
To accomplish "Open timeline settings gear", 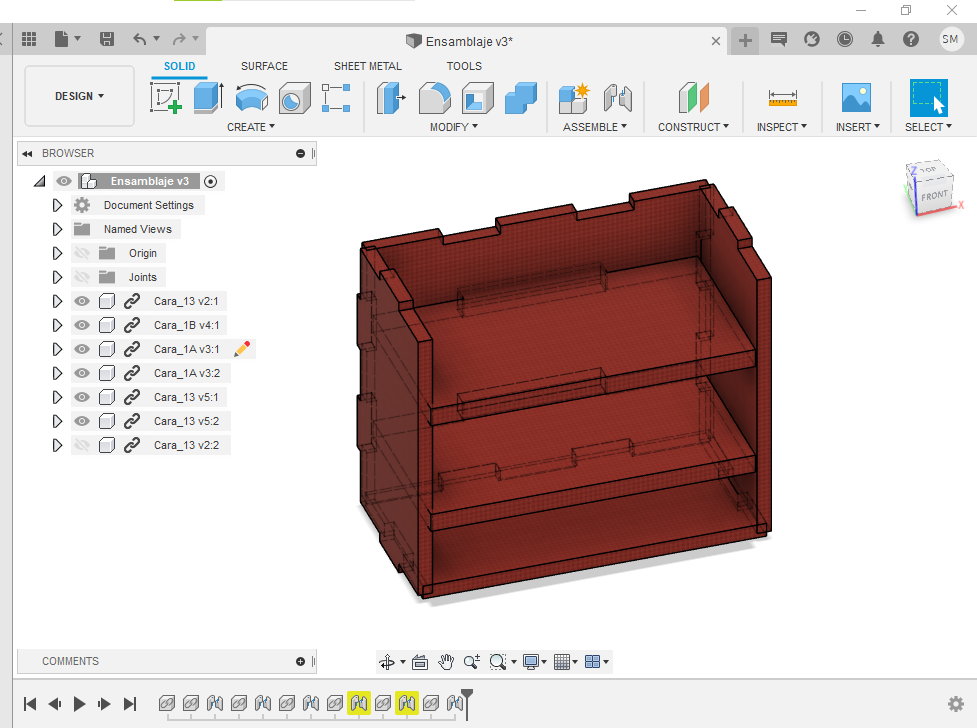I will [x=955, y=704].
